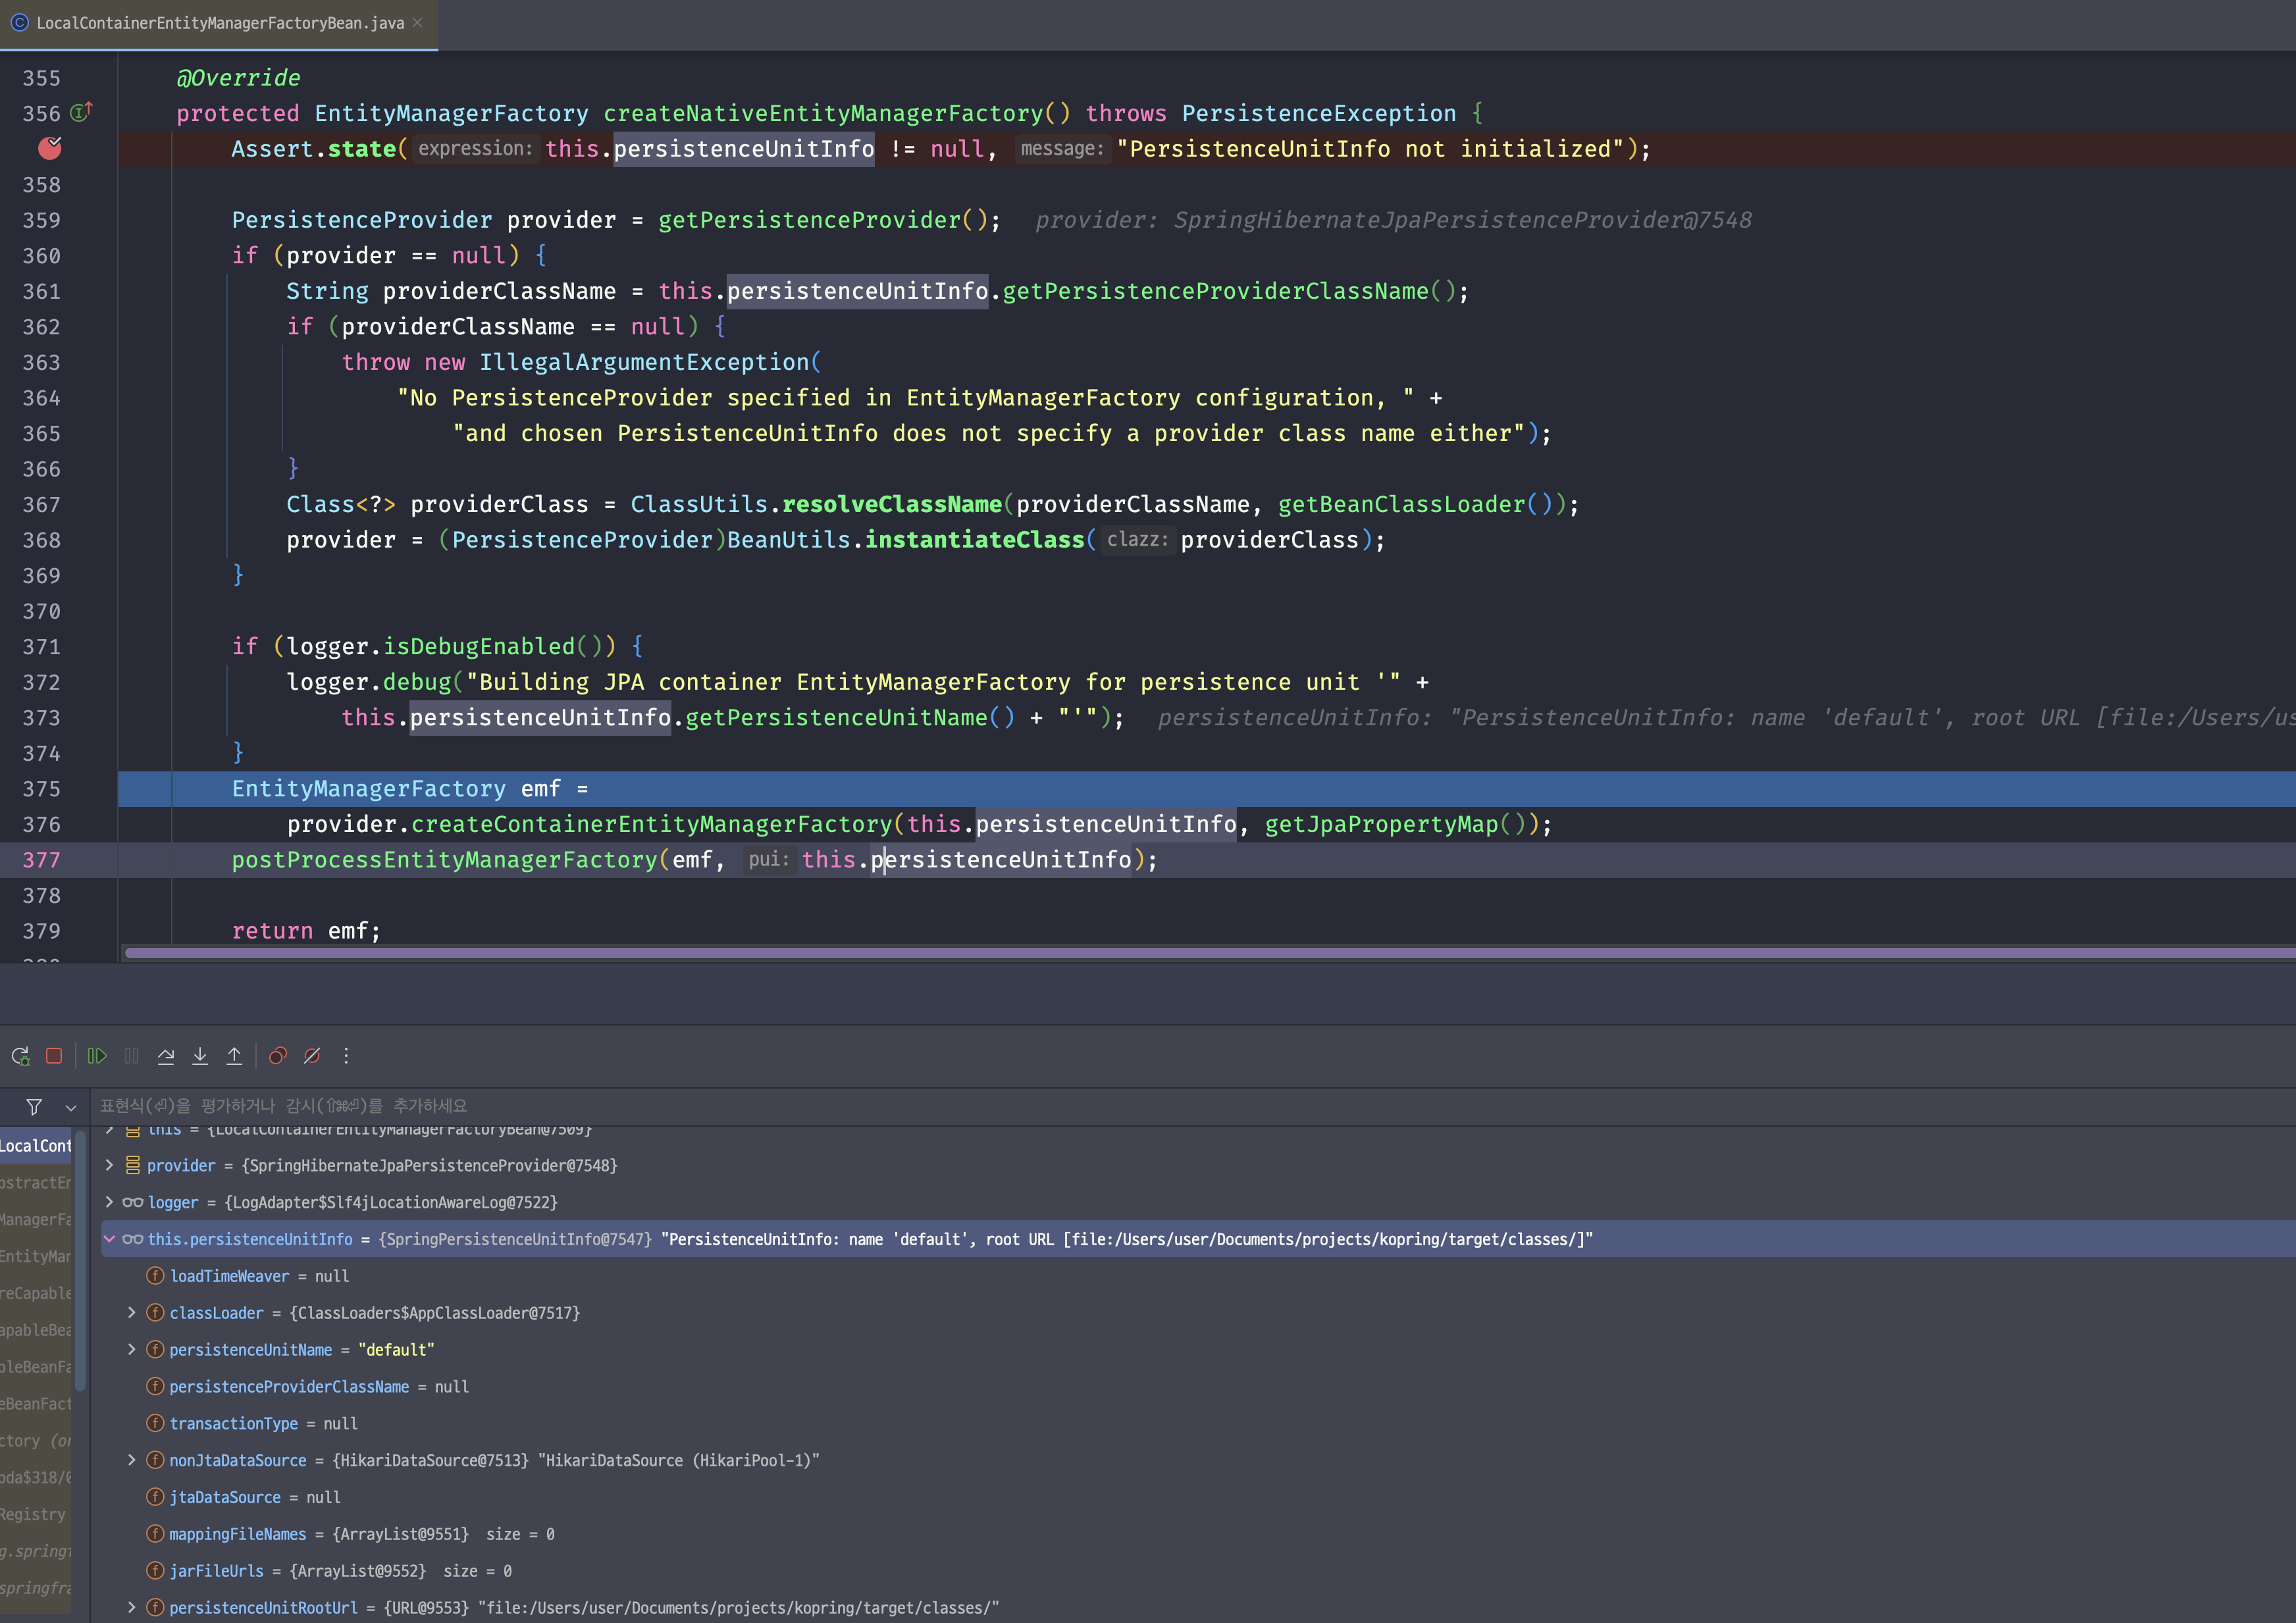Open the View Breakpoints dialog
Viewport: 2296px width, 1623px height.
[278, 1056]
